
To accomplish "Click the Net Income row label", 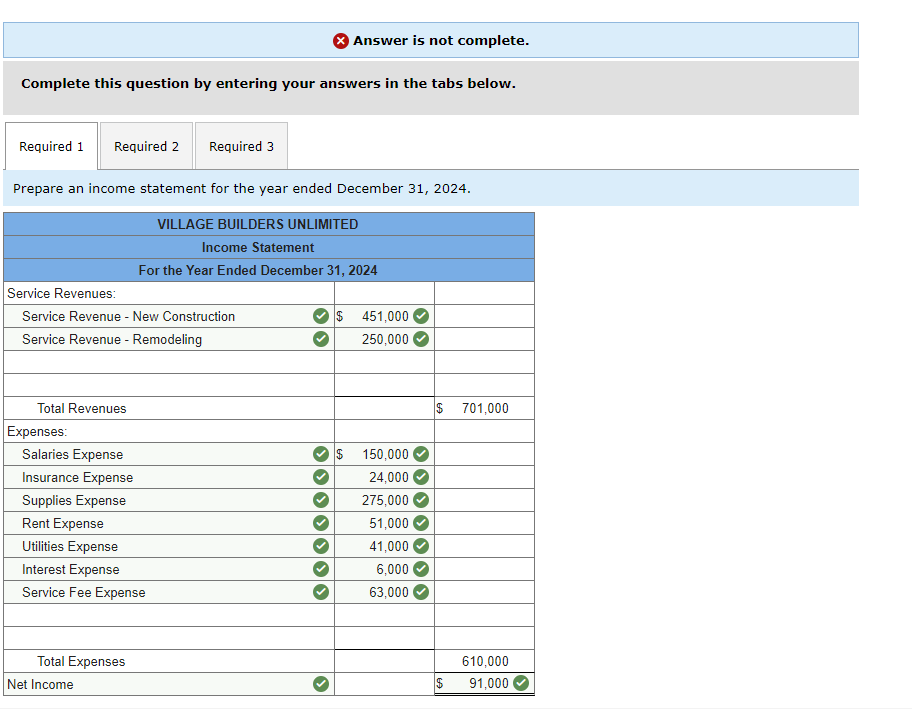I will (40, 684).
